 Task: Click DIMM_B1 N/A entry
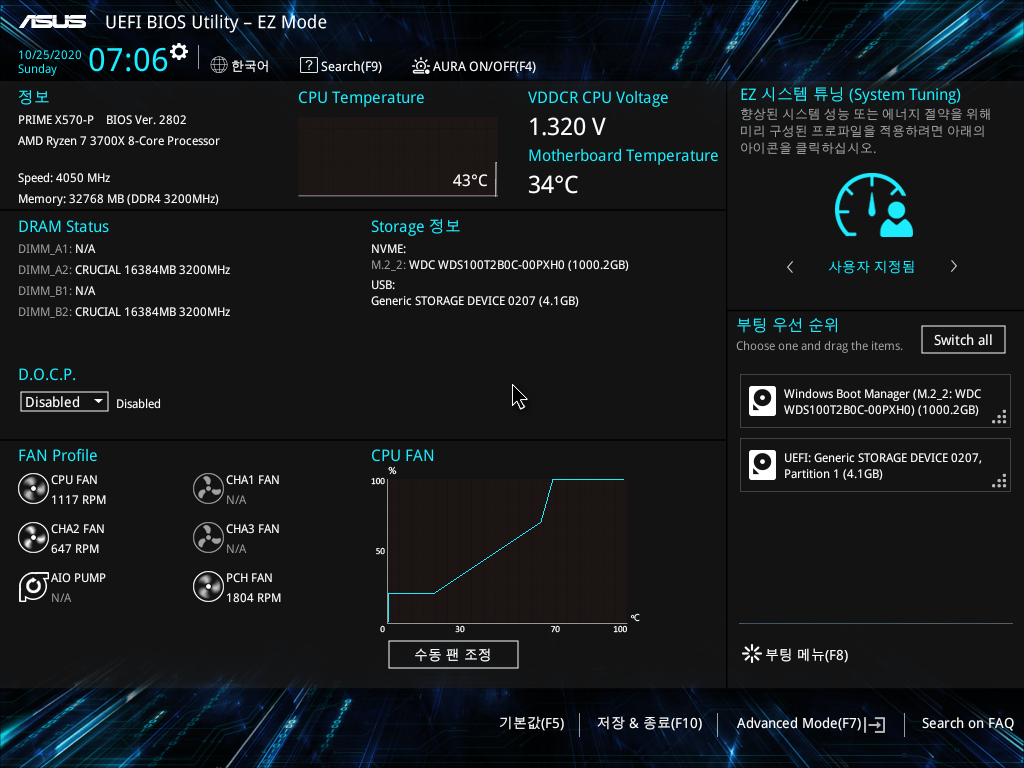click(57, 291)
